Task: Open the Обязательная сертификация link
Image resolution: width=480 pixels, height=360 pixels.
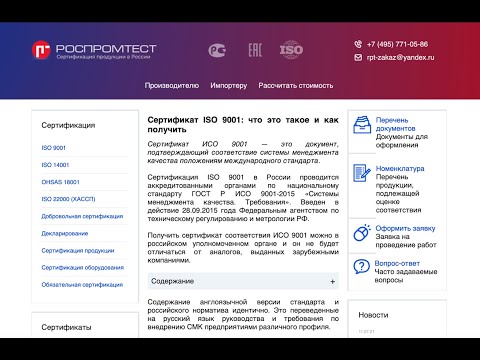Action: [82, 285]
